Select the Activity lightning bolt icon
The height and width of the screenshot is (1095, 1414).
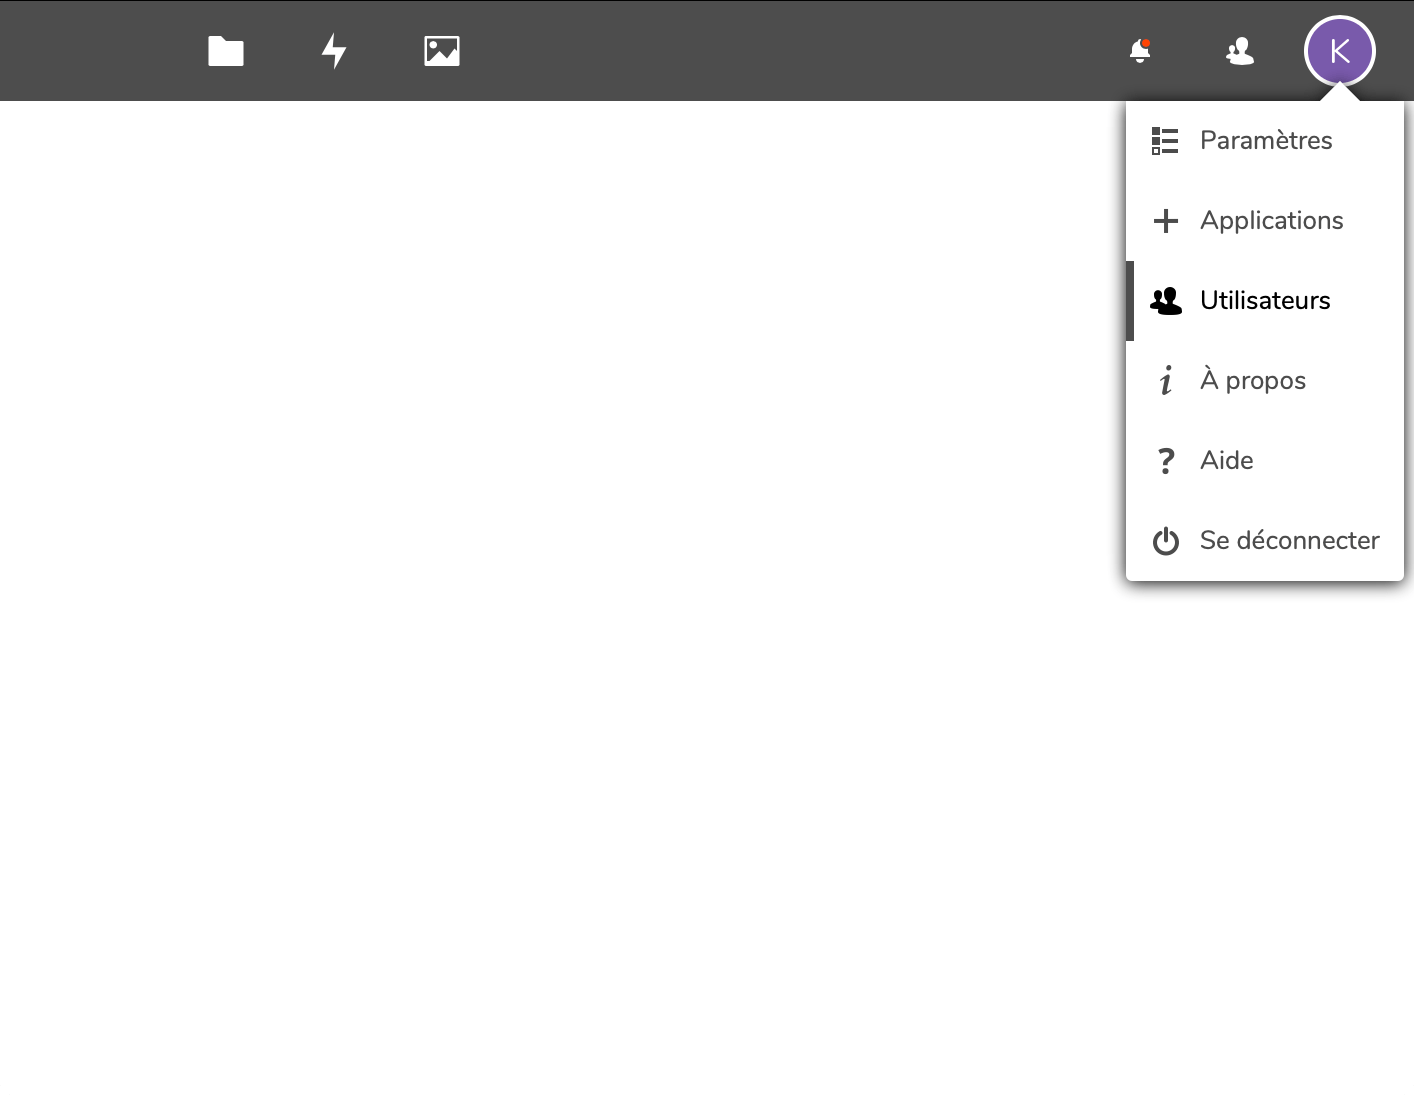pos(333,51)
